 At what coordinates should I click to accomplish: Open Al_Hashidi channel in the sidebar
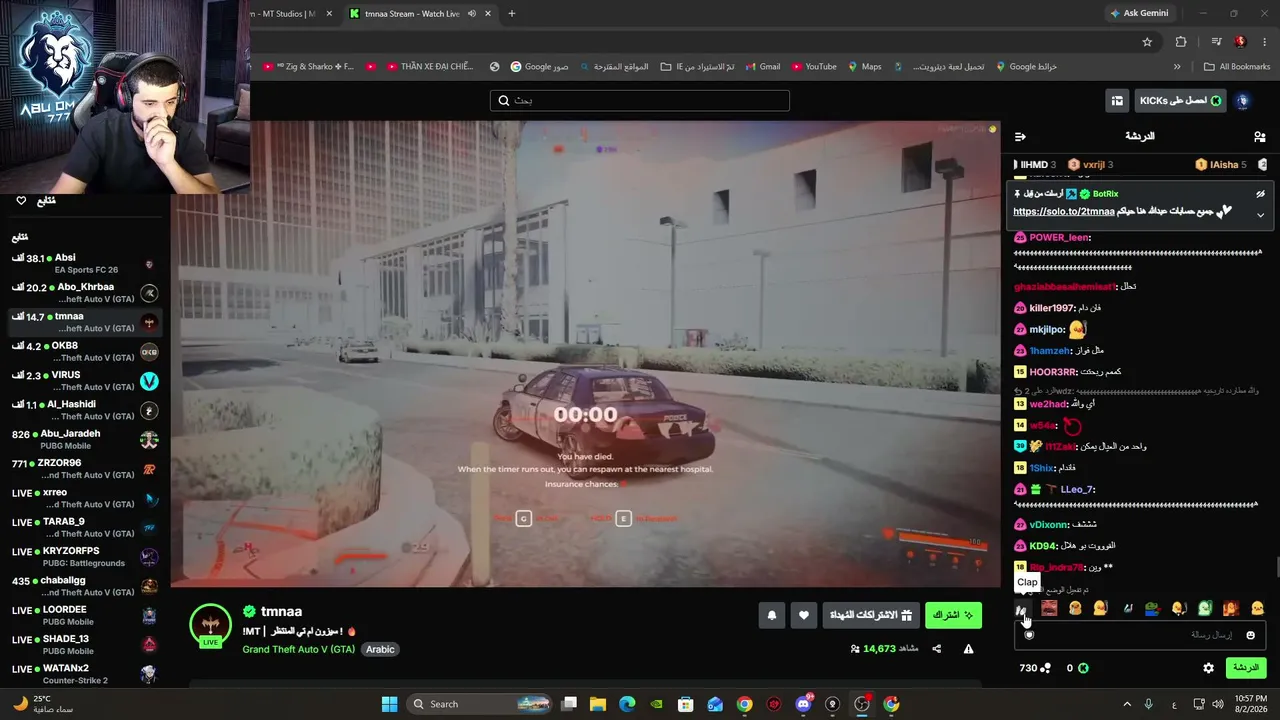84,410
